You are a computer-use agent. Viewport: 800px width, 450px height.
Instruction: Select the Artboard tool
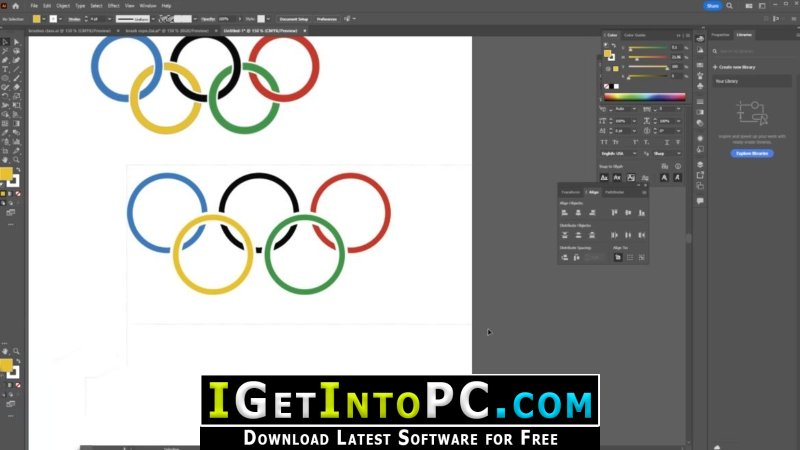5,151
